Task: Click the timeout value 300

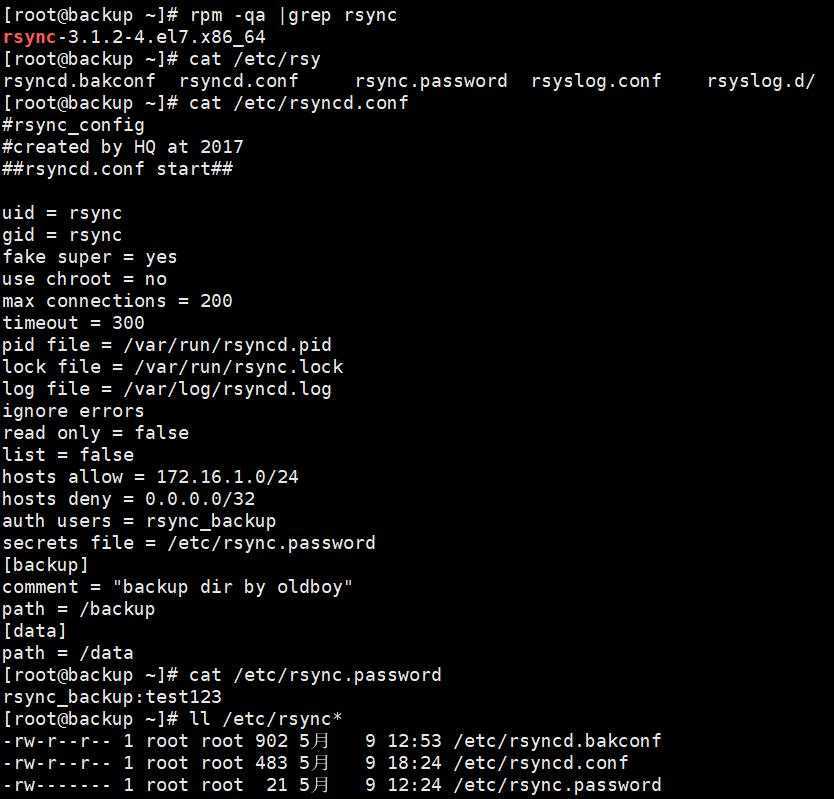Action: click(x=128, y=323)
